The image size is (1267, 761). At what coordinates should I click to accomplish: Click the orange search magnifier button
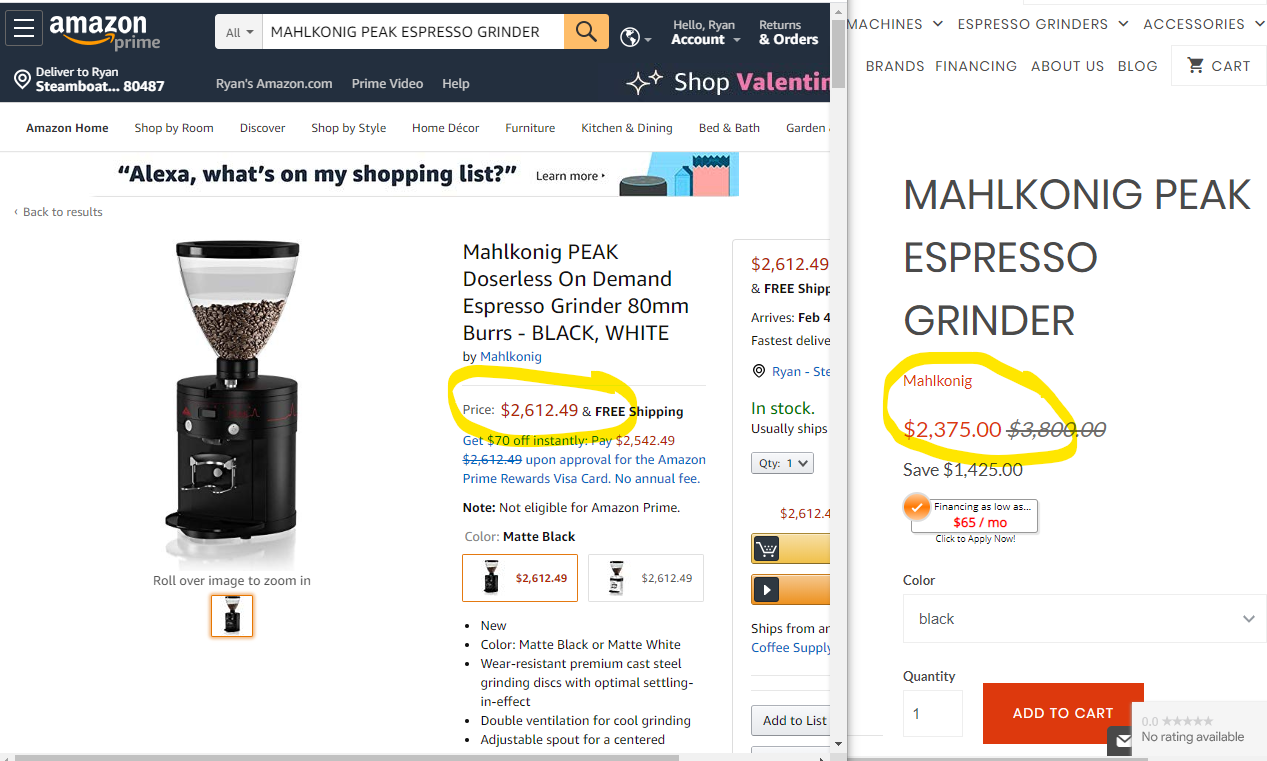[x=586, y=32]
